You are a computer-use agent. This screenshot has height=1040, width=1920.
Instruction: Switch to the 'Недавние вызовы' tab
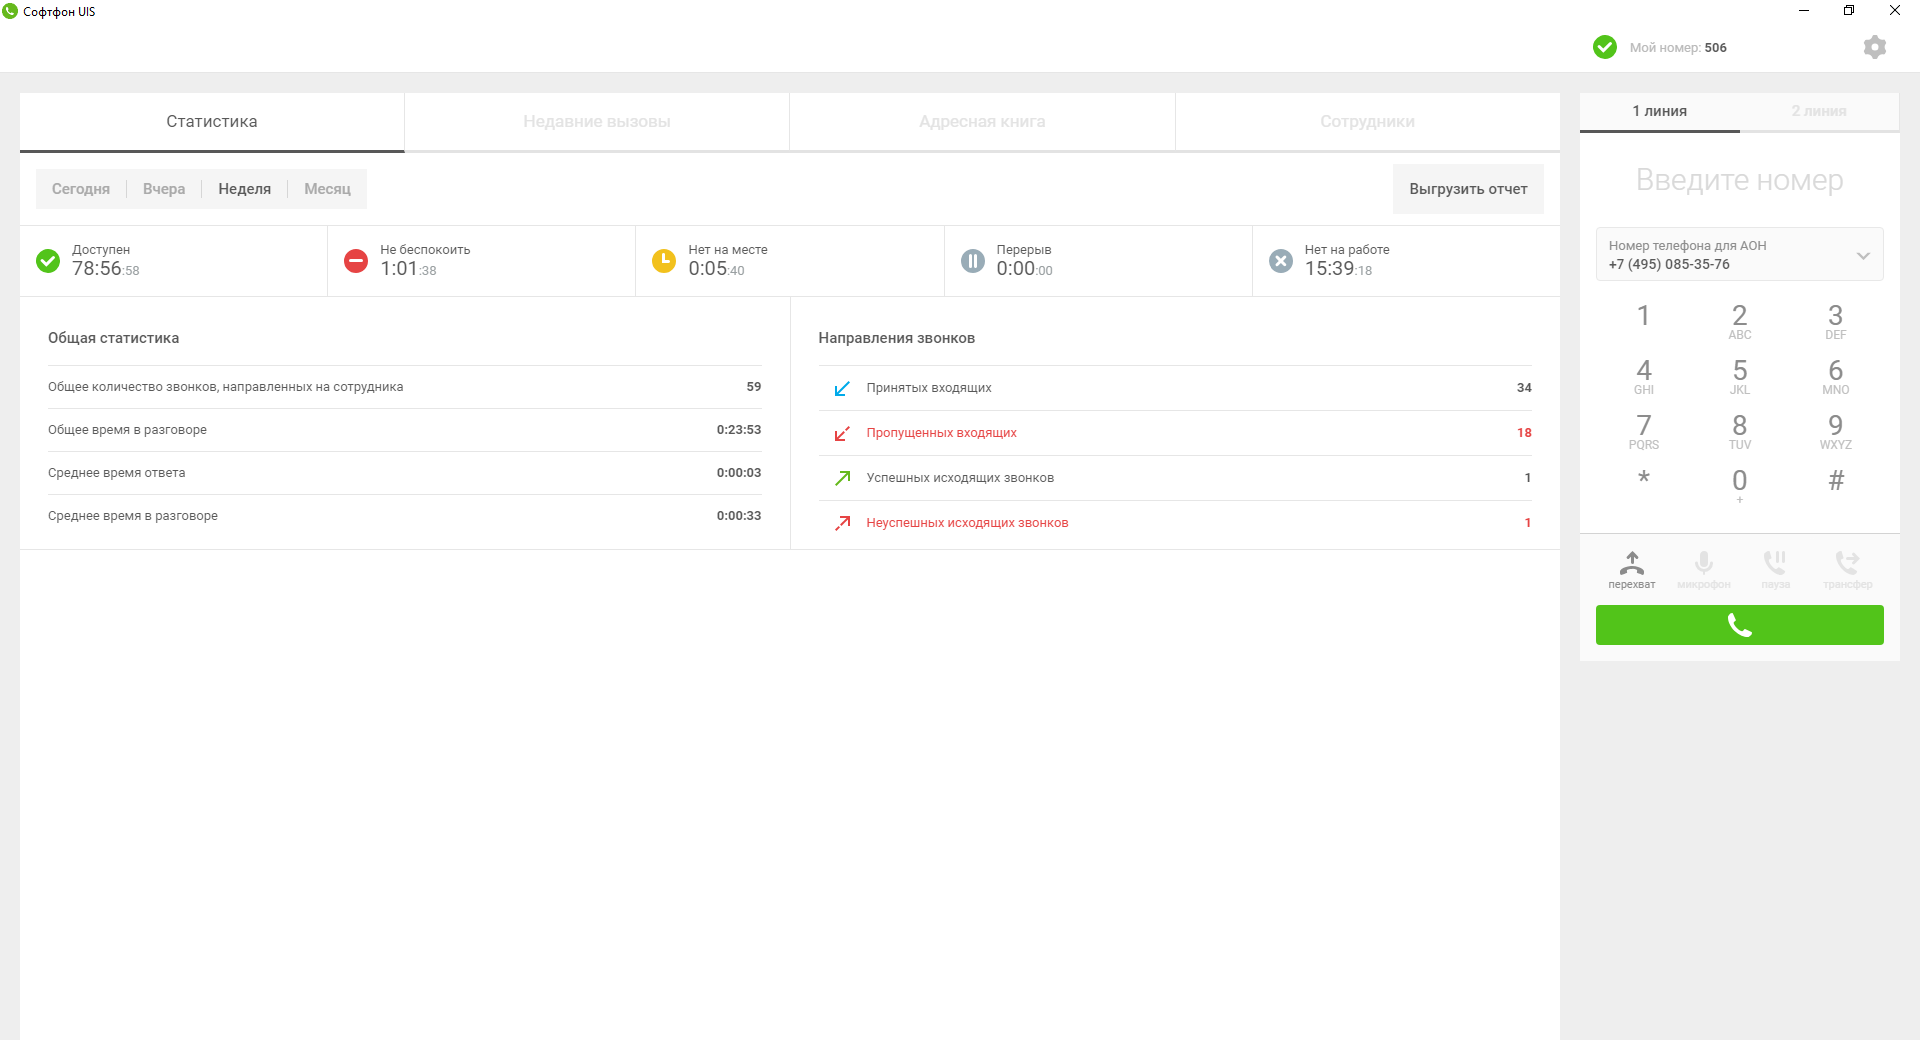tap(596, 122)
